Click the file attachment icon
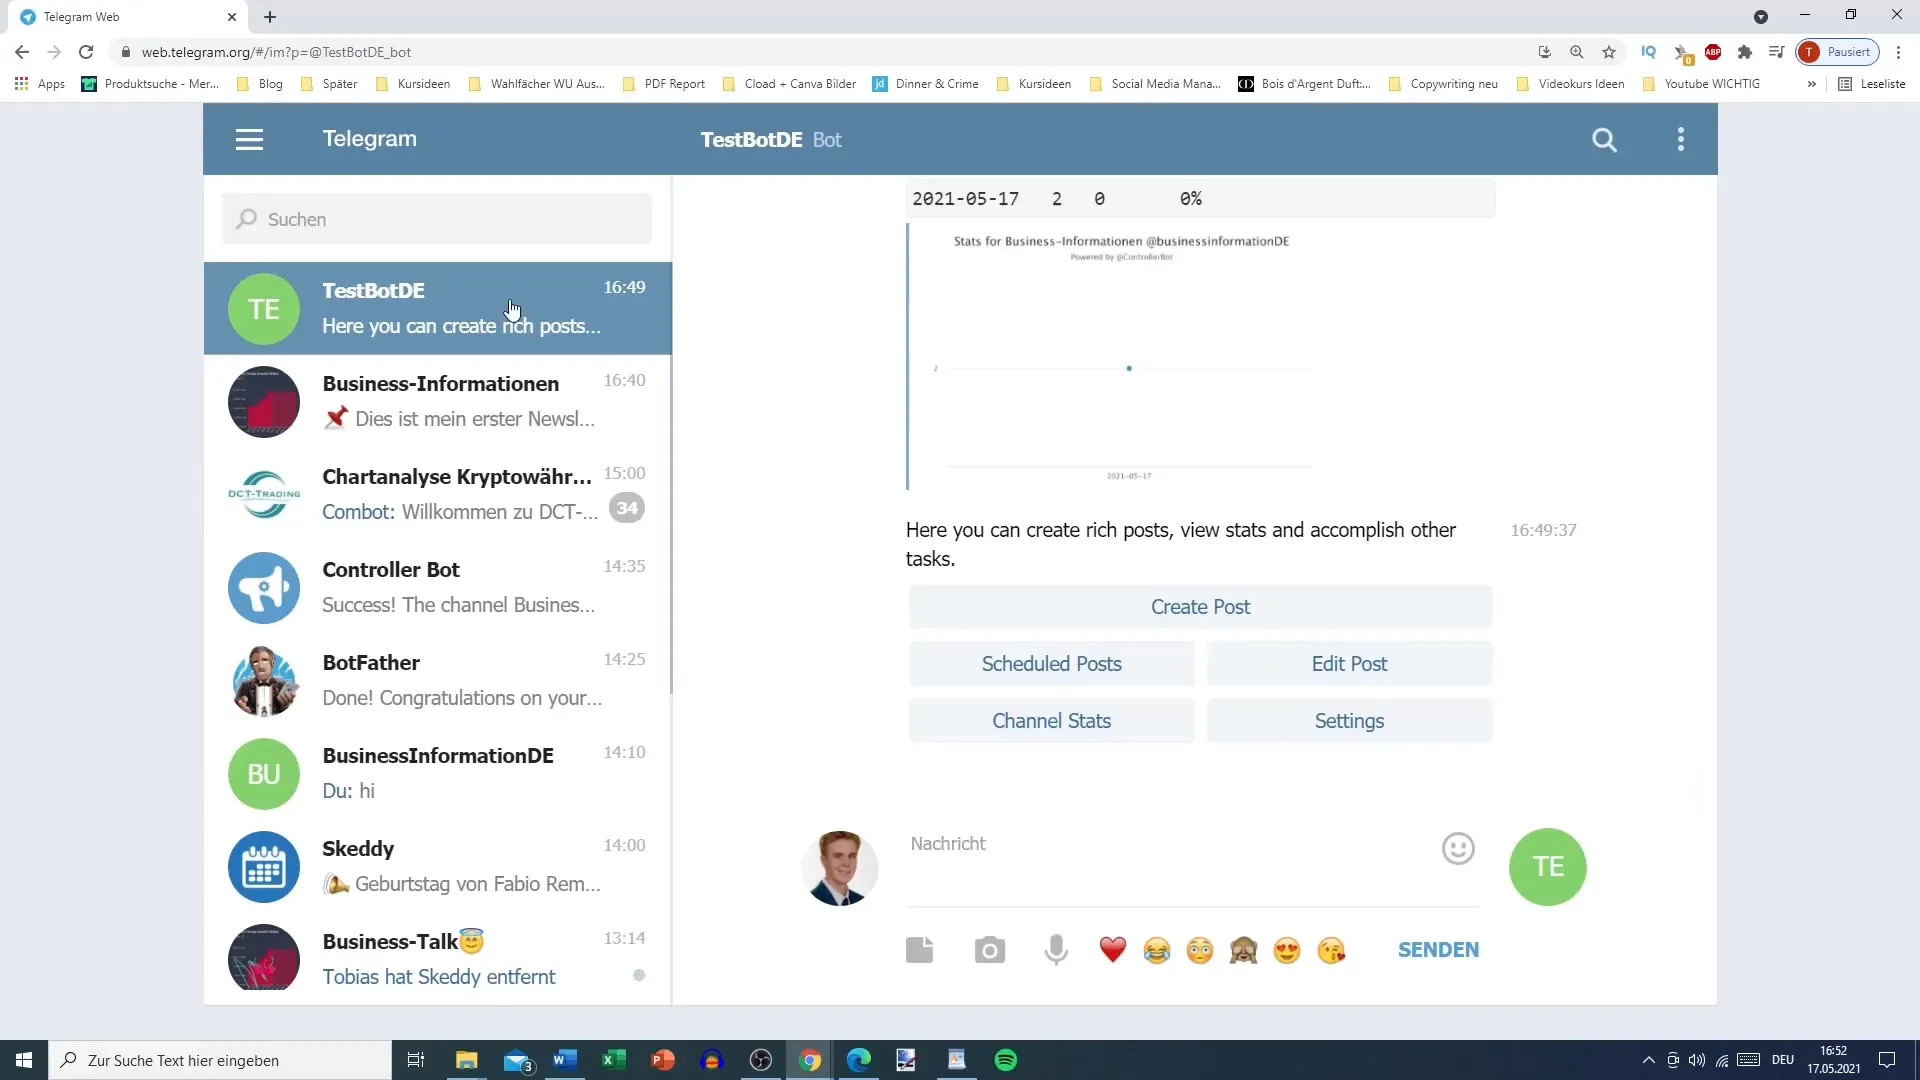1920x1080 pixels. [x=919, y=949]
